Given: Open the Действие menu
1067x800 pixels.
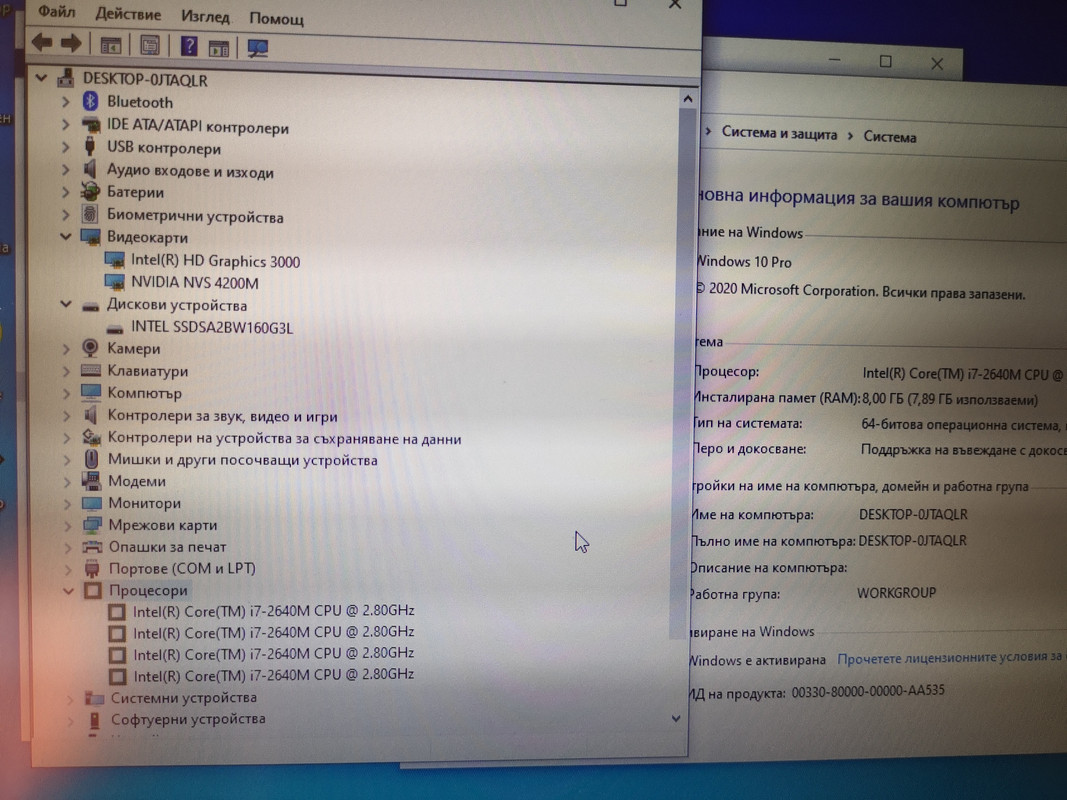Looking at the screenshot, I should point(128,14).
